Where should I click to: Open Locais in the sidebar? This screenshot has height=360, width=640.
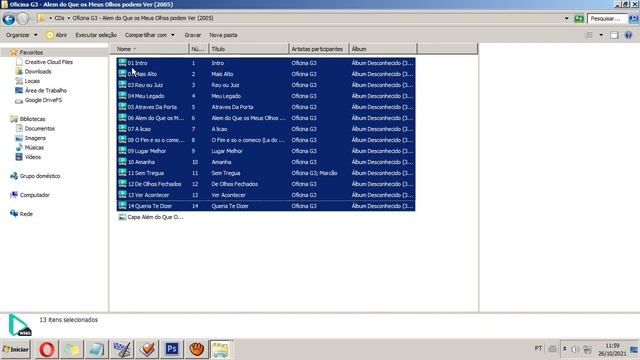pos(32,81)
